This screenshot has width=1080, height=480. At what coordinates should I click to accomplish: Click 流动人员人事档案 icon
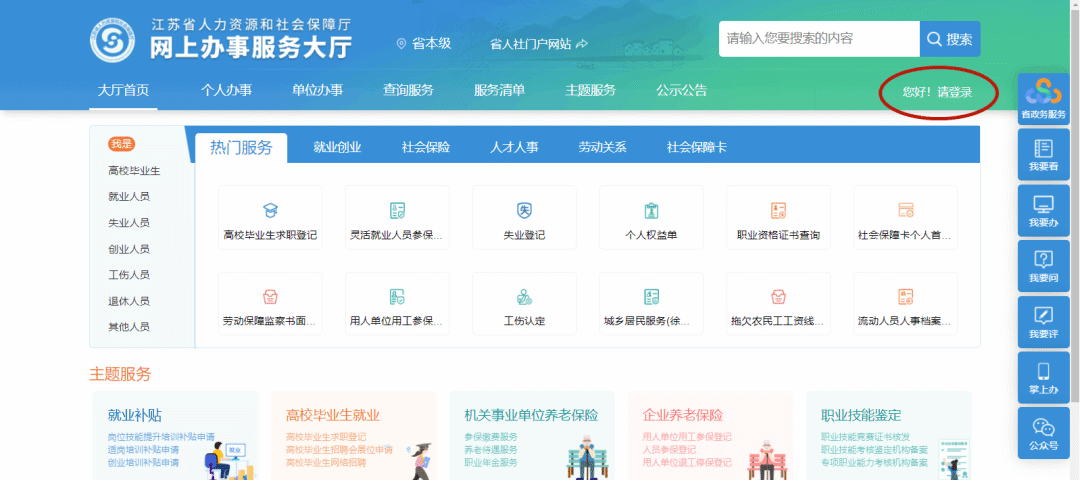[x=906, y=297]
